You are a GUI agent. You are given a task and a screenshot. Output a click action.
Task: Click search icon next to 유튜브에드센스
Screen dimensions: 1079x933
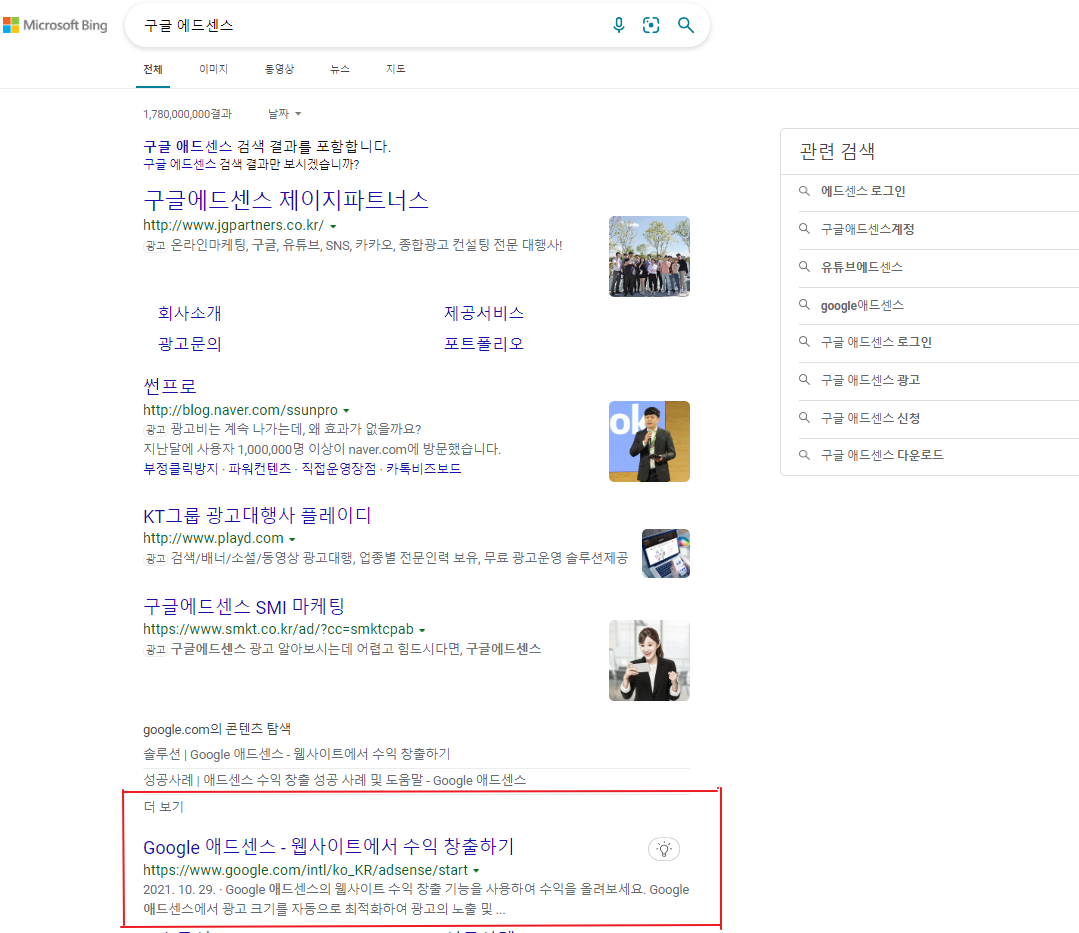click(804, 266)
